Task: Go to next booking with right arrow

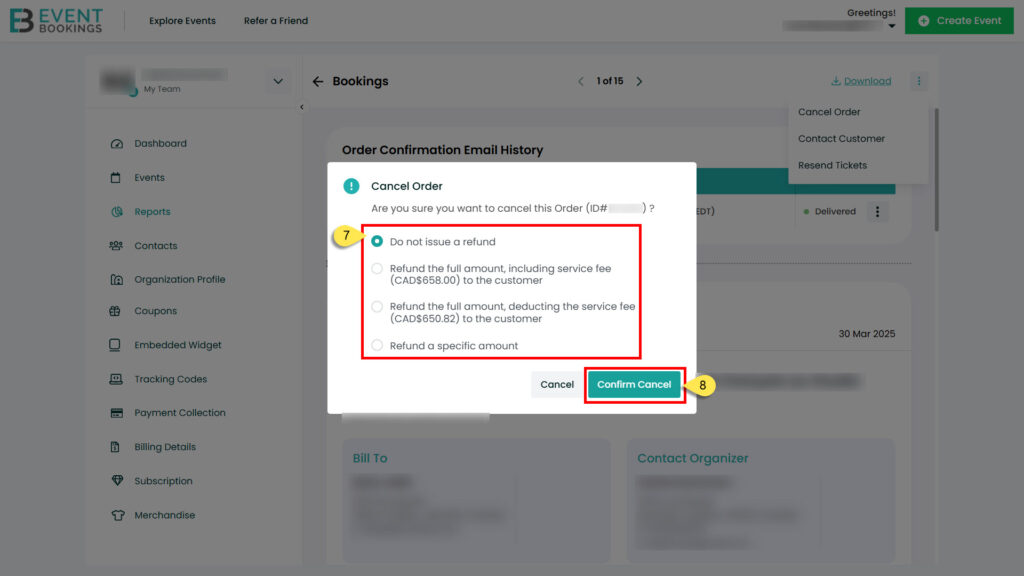Action: click(x=640, y=81)
